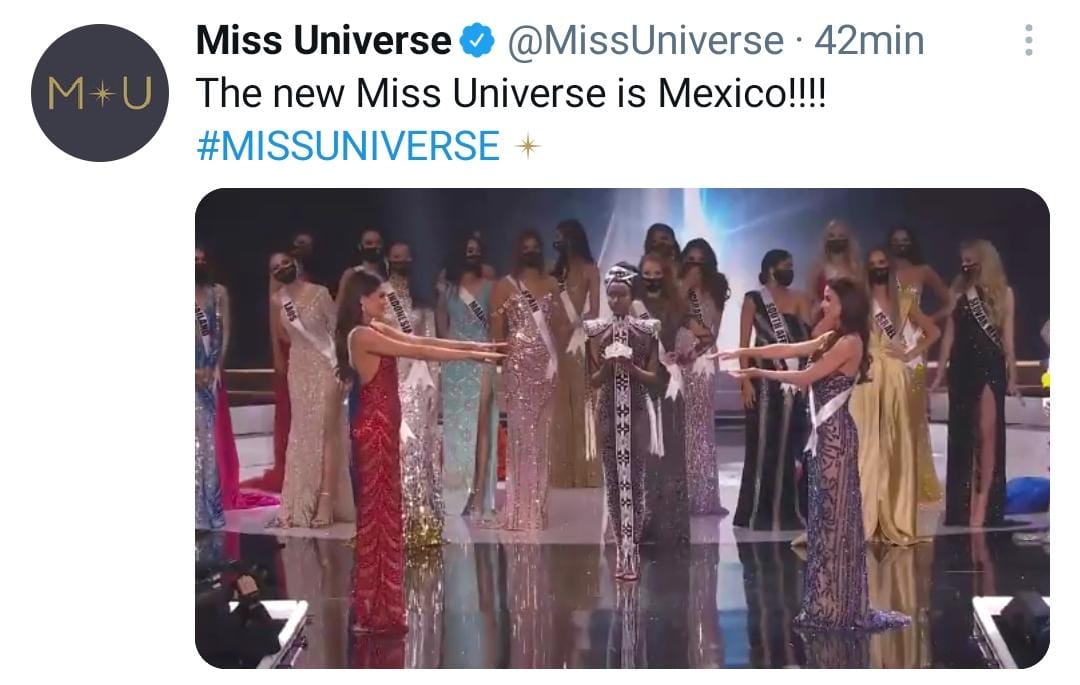
Task: Open the @MissUniverse handle
Action: coord(645,40)
